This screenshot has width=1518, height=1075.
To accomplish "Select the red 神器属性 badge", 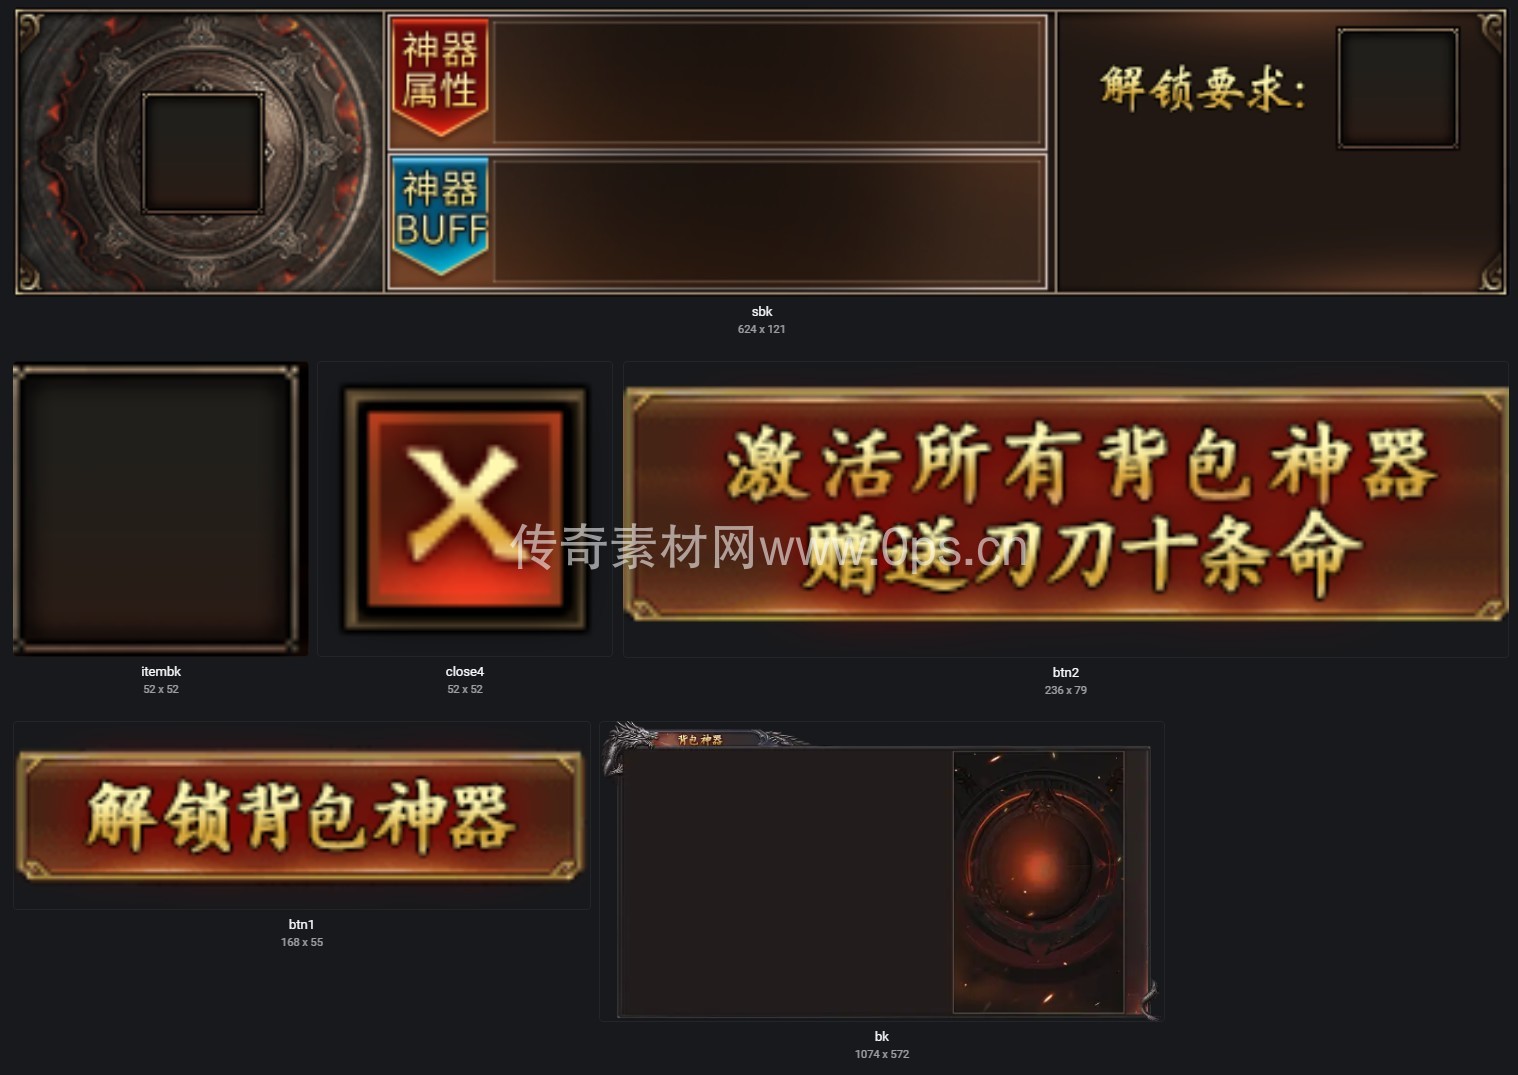I will (x=440, y=77).
